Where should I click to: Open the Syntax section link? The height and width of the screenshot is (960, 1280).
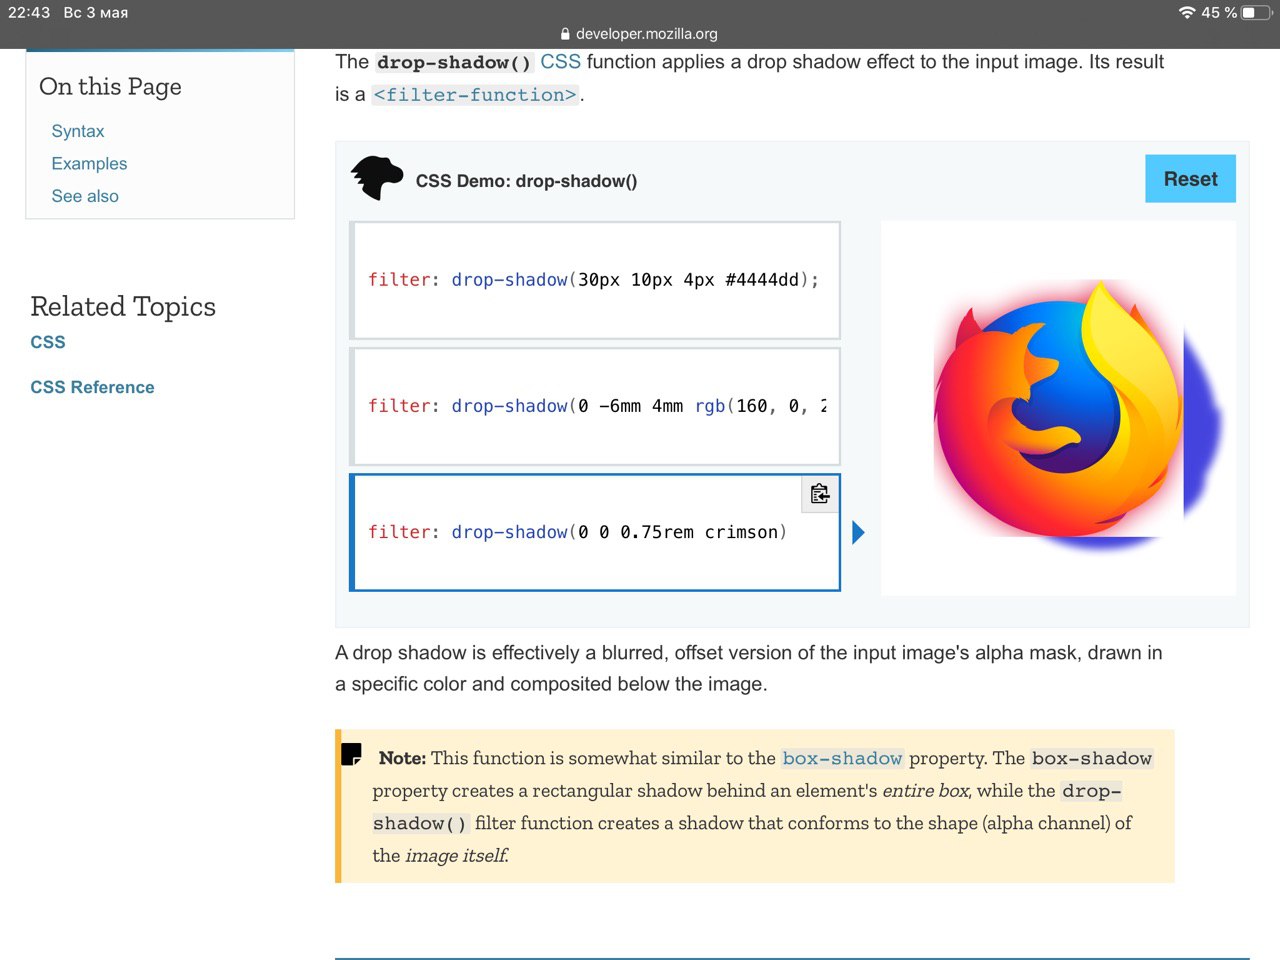pyautogui.click(x=78, y=131)
